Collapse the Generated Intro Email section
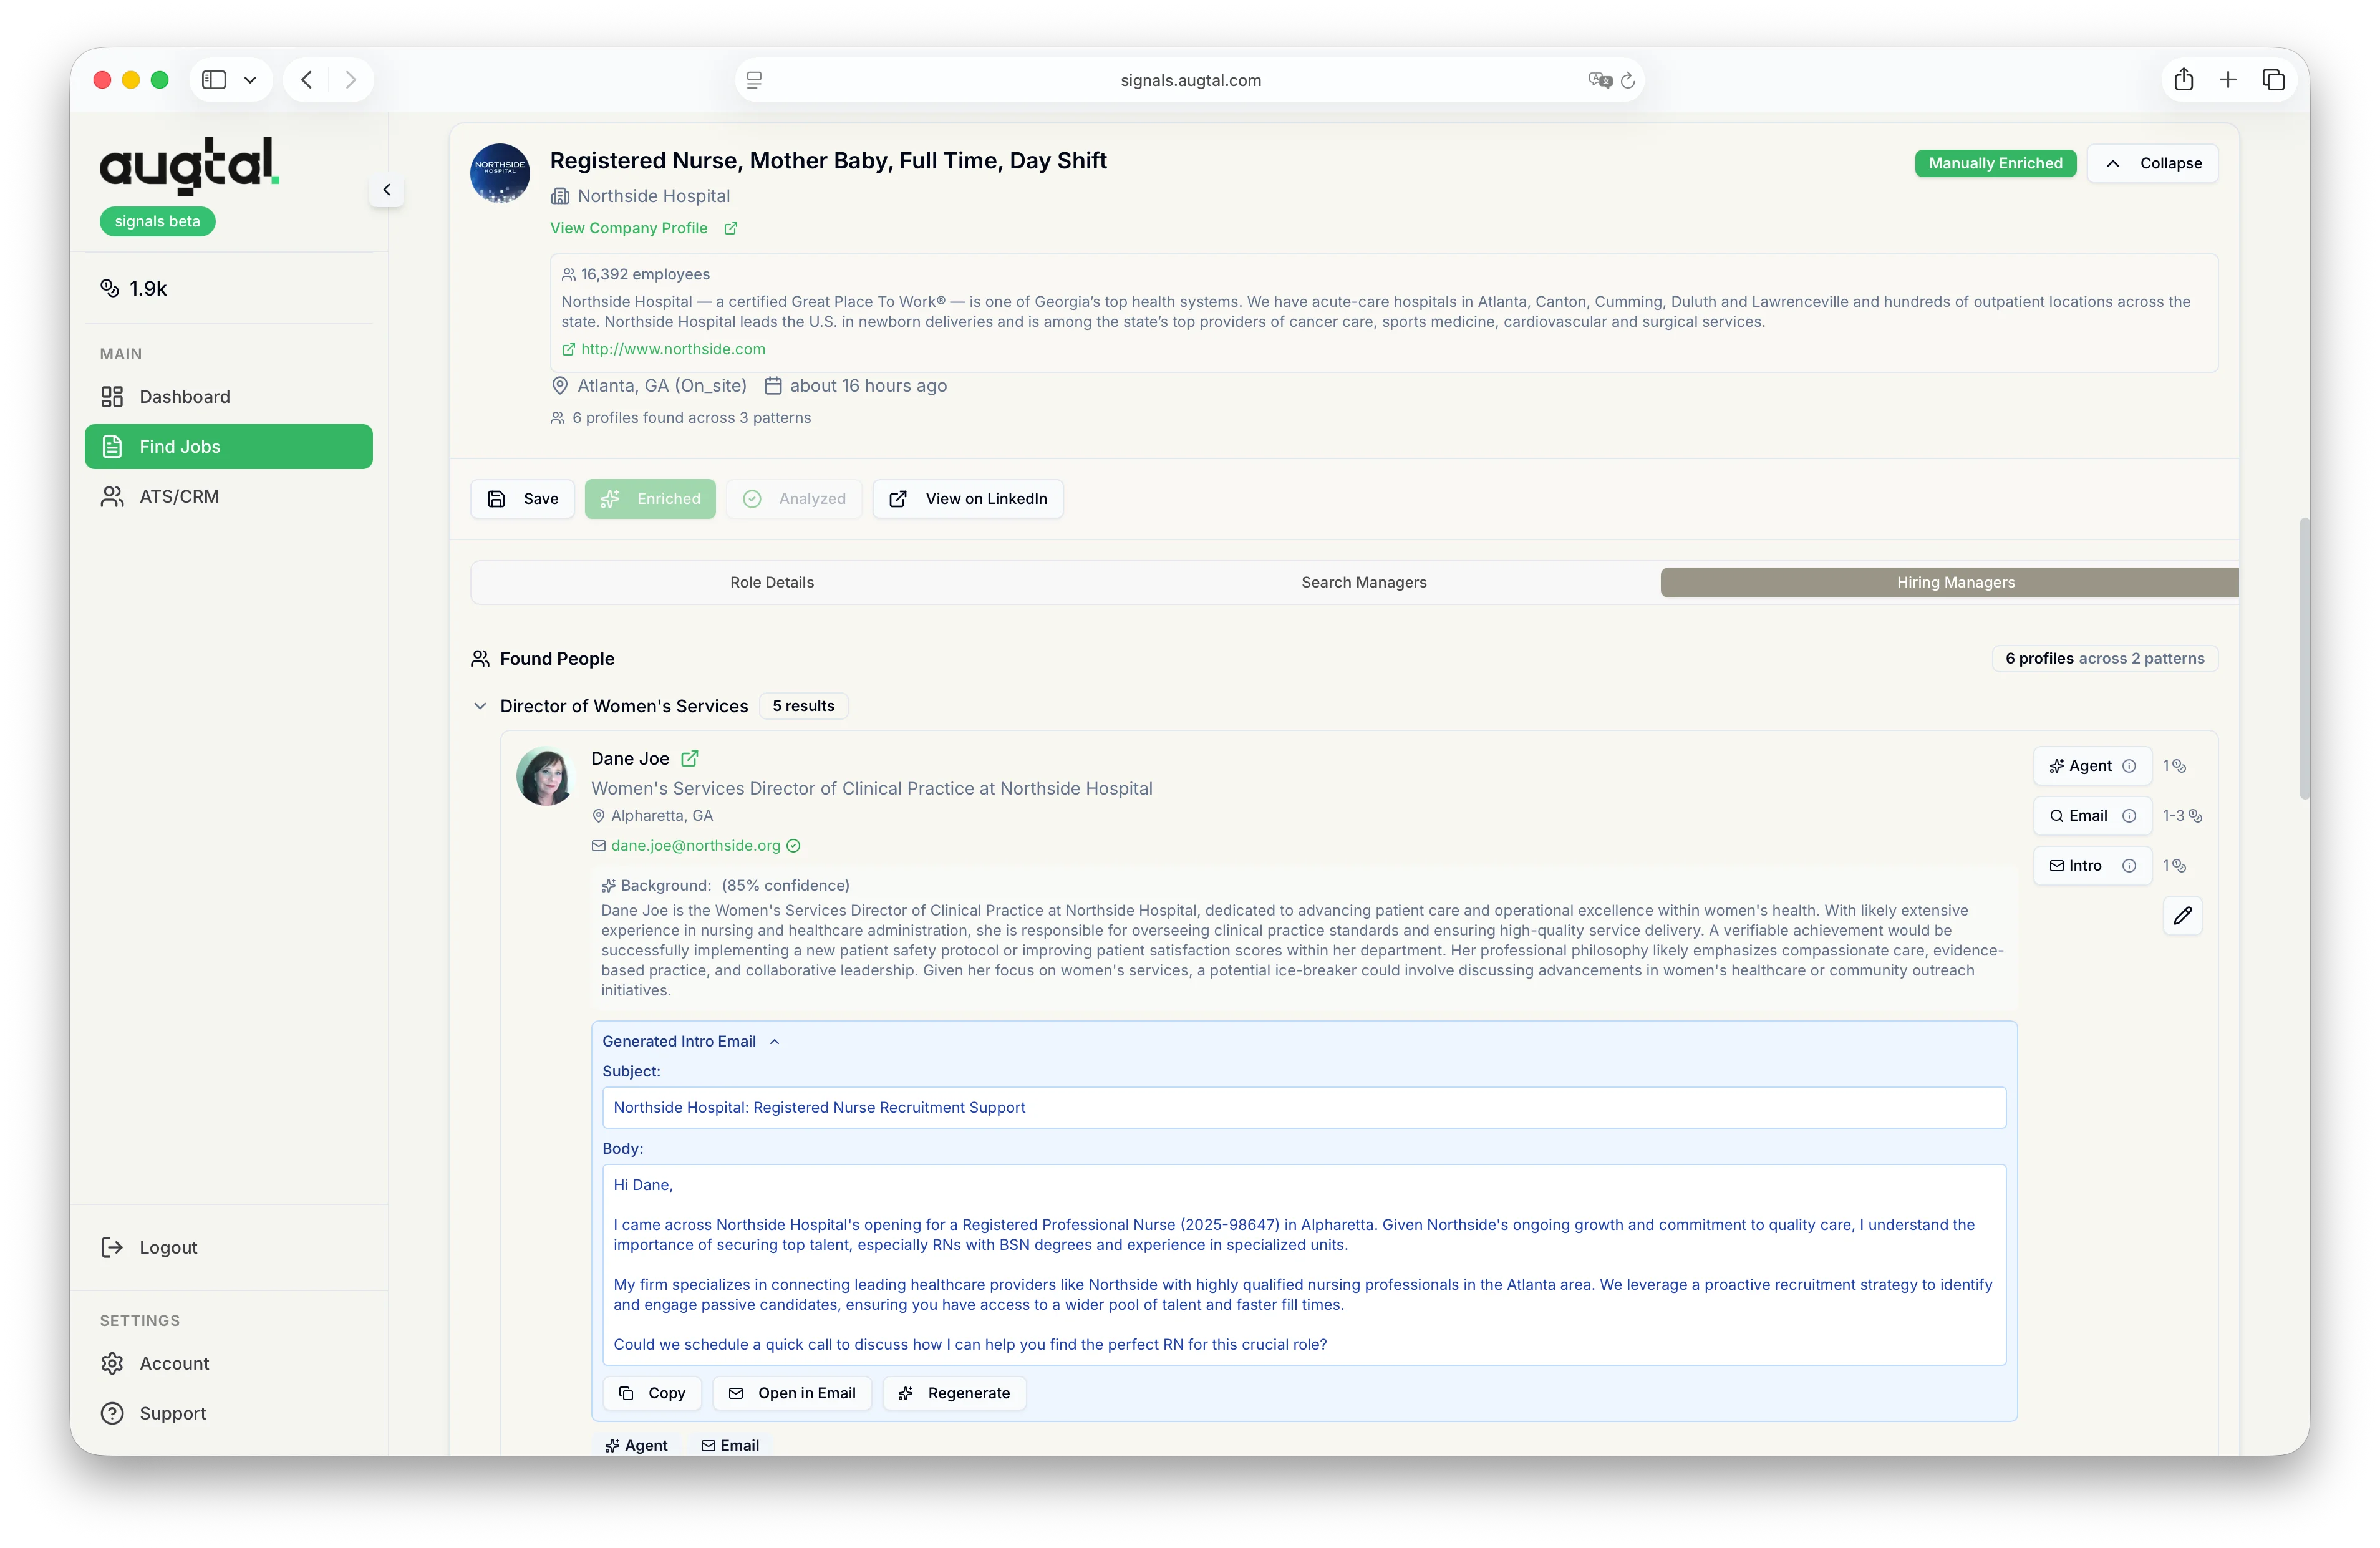 (775, 1041)
